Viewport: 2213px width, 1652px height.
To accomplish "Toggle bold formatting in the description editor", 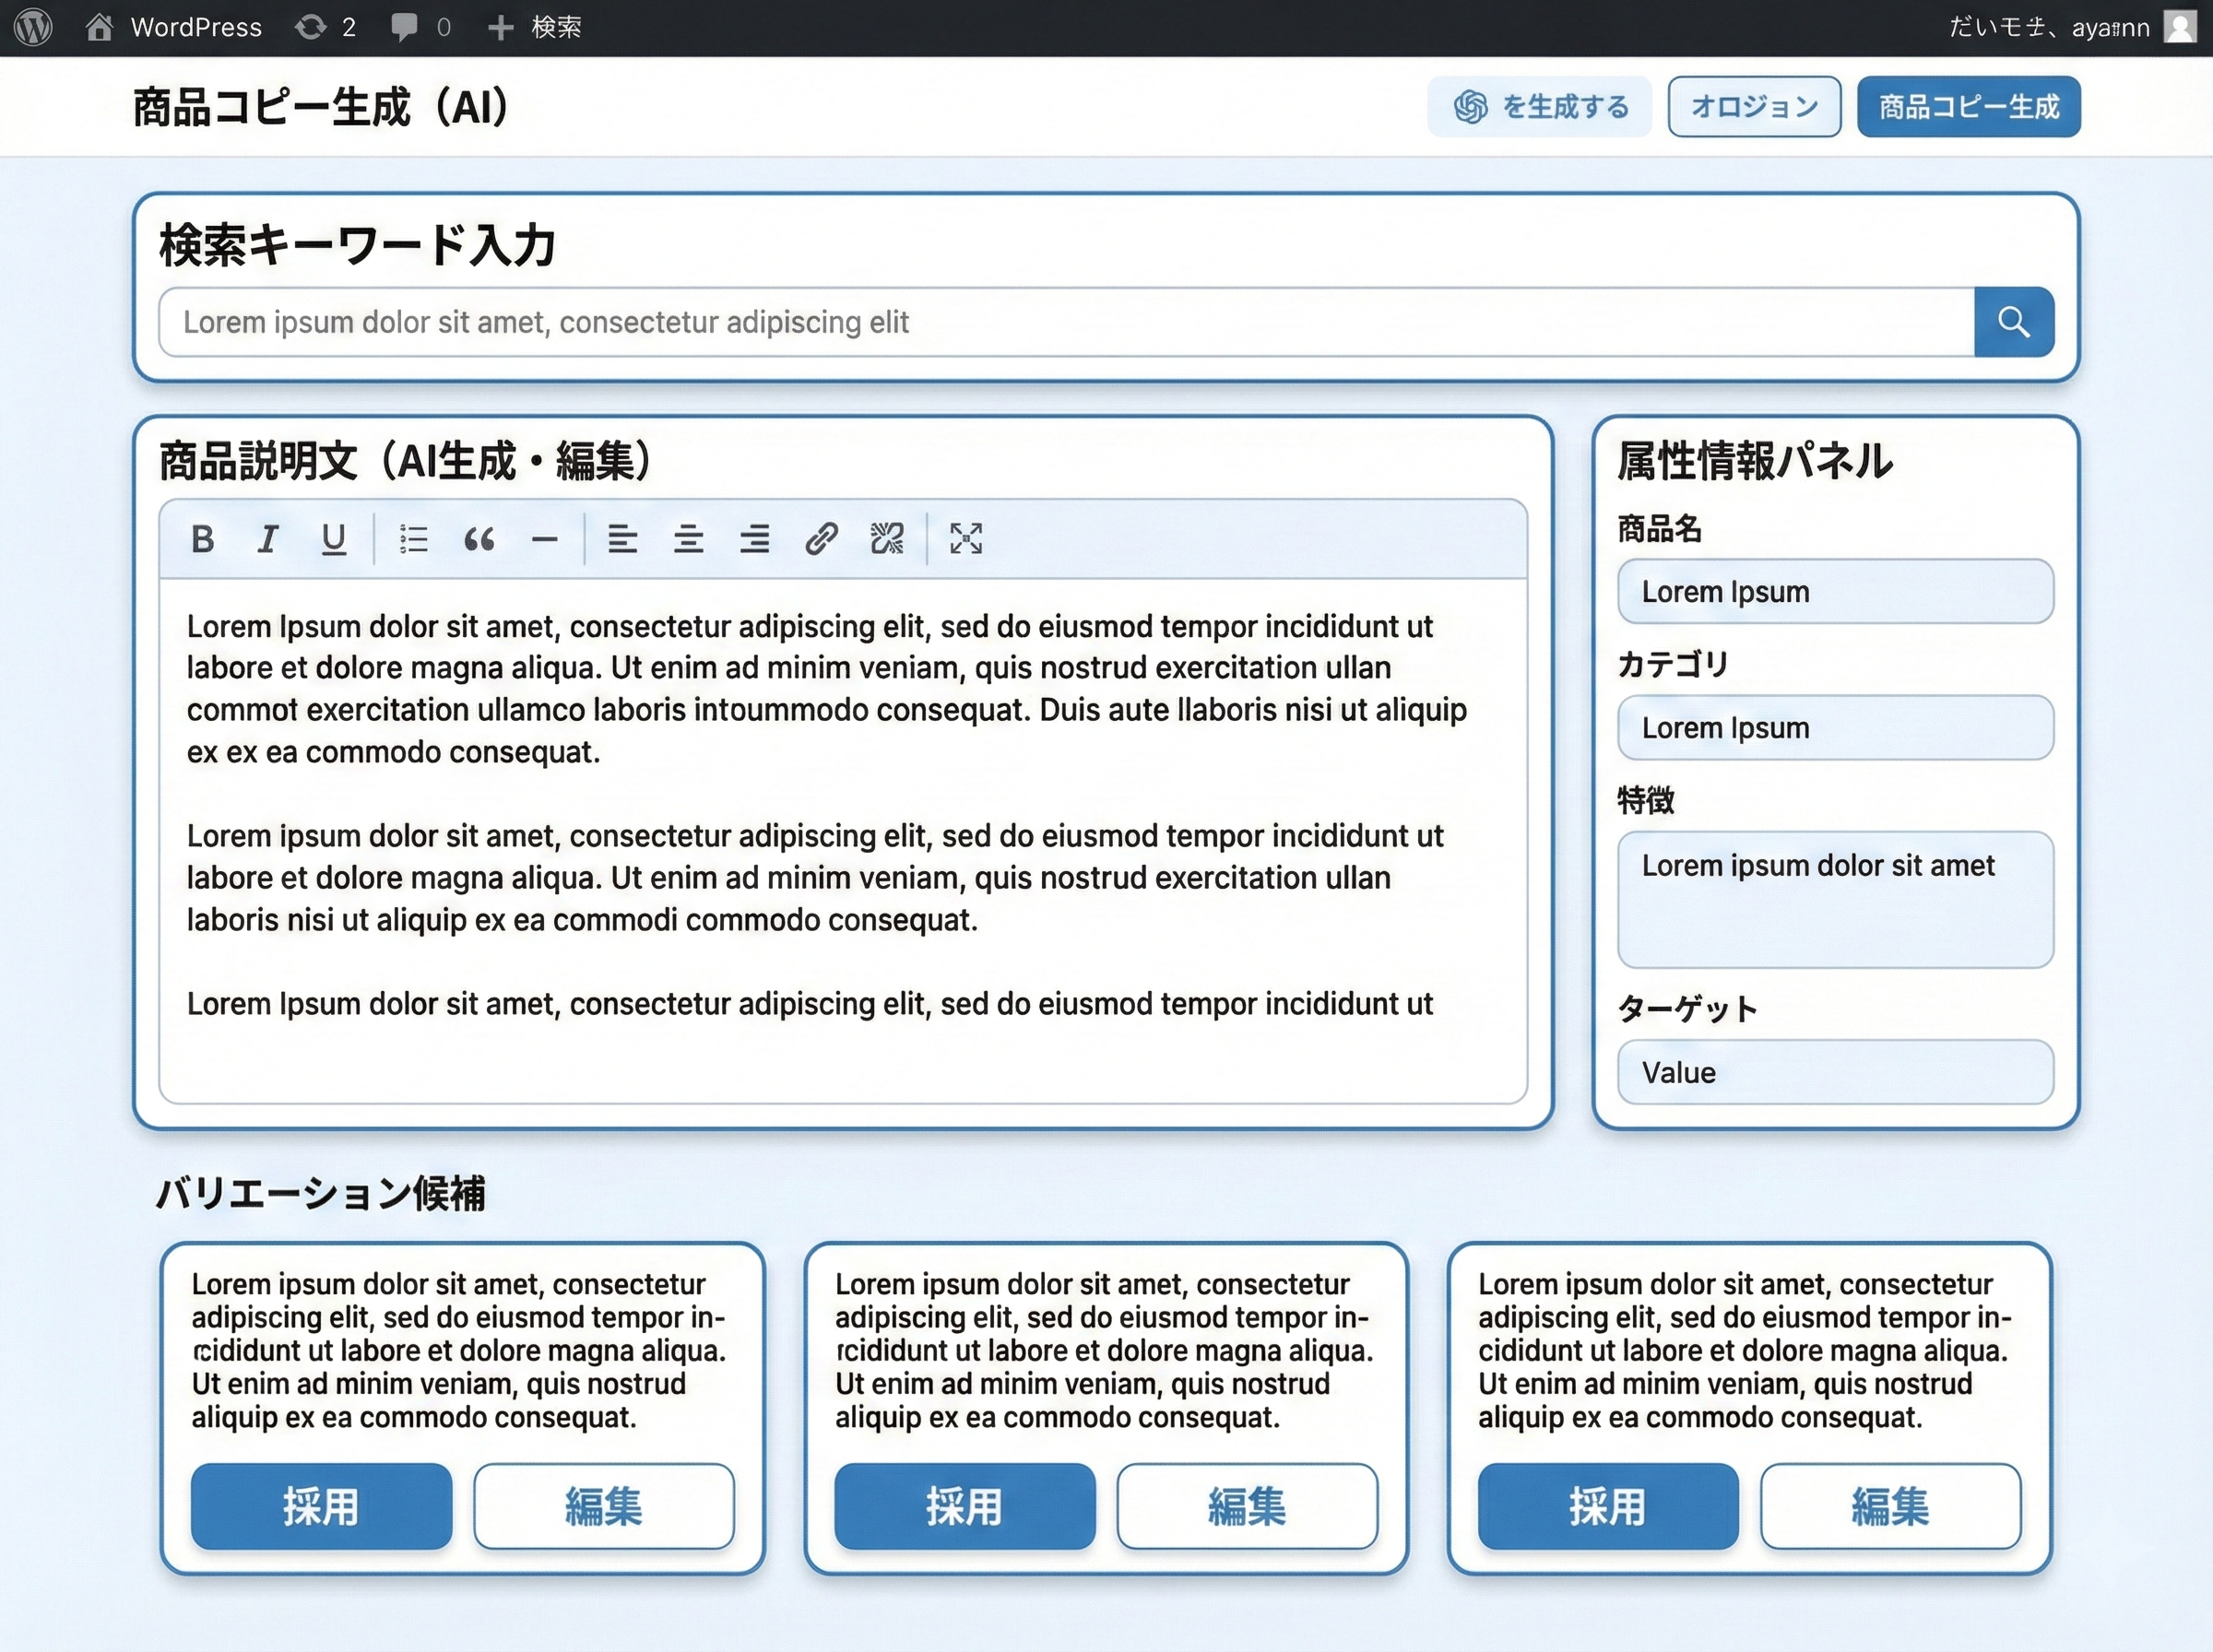I will point(202,540).
